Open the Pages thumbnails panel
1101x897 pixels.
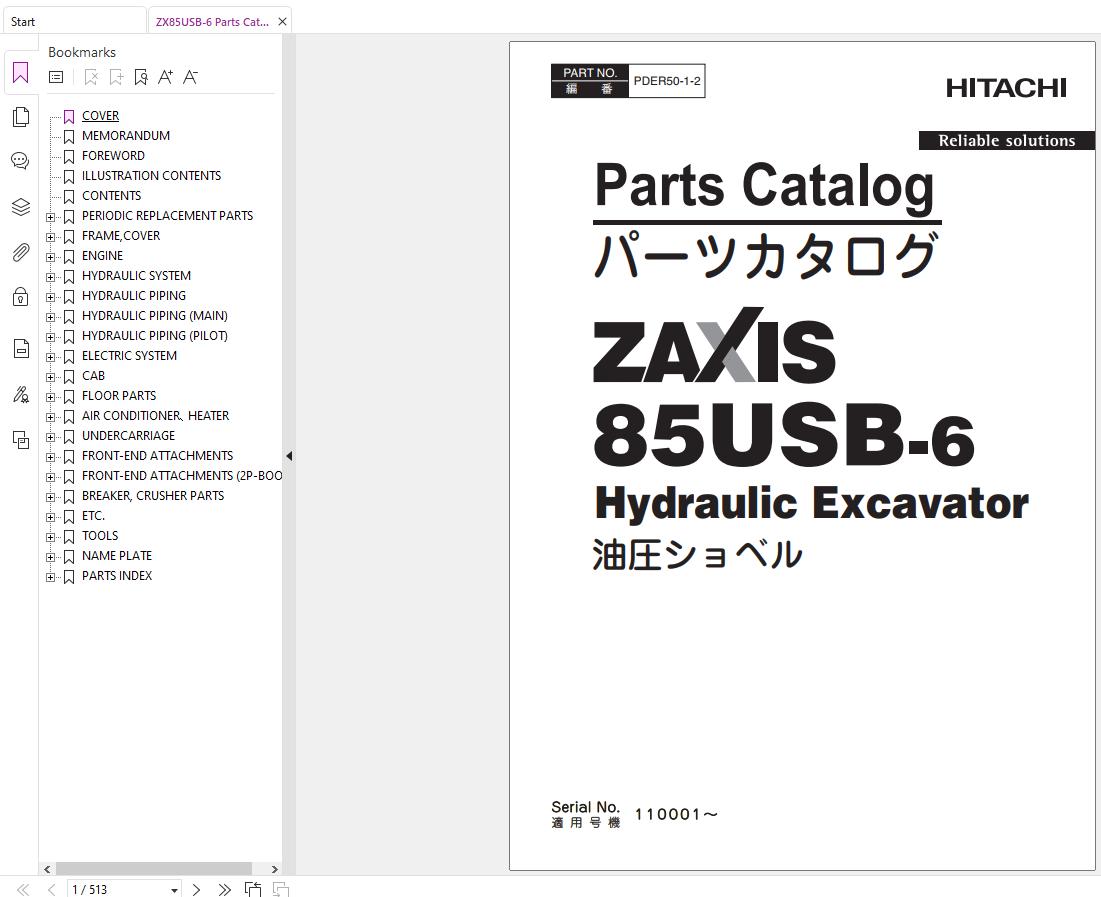(20, 117)
